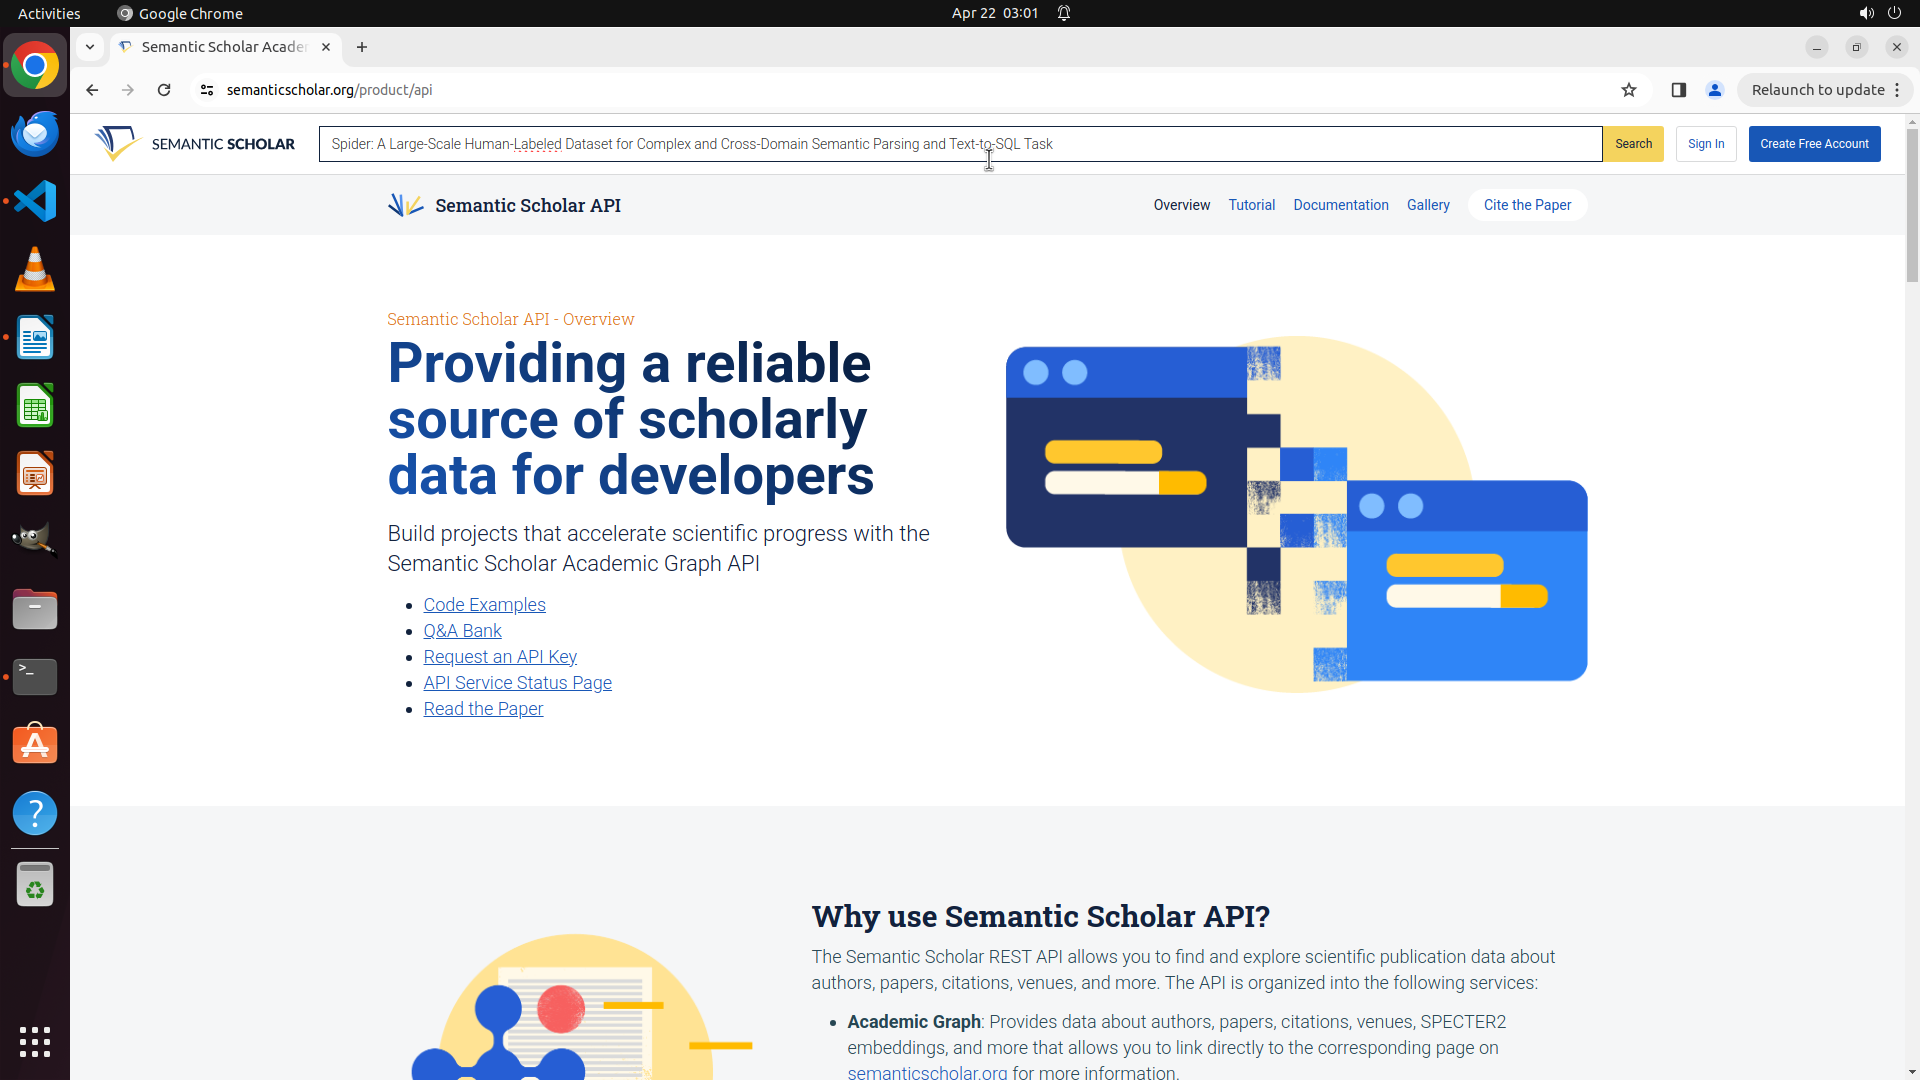Go back to the previous page
This screenshot has height=1080, width=1920.
(x=92, y=90)
